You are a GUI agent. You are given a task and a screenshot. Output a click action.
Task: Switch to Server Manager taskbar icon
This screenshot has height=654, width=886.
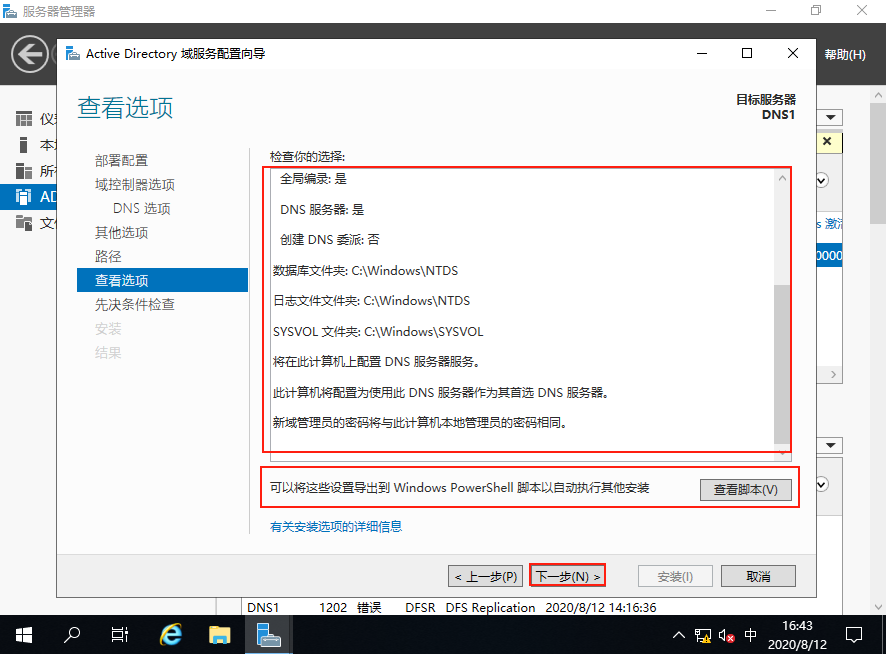tap(268, 635)
